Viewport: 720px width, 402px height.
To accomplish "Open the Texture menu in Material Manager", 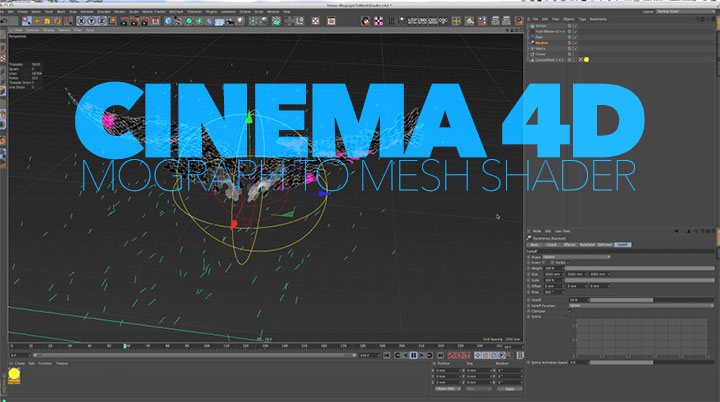I will [62, 363].
